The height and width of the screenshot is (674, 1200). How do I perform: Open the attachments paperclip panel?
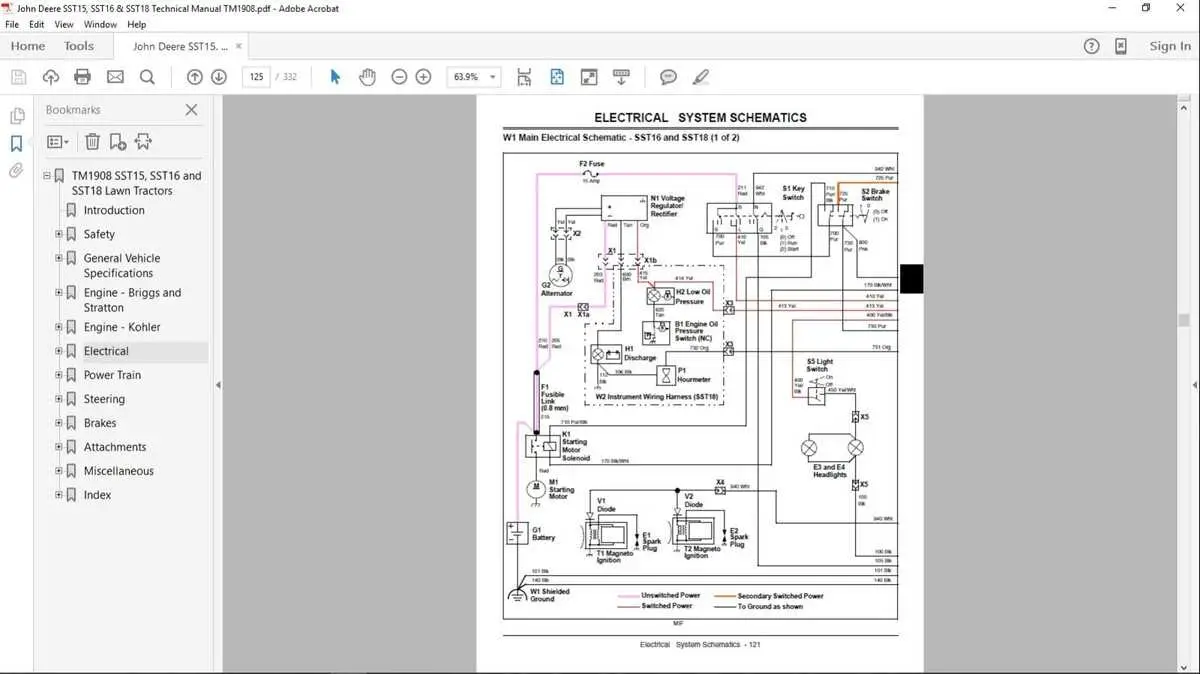(x=16, y=171)
